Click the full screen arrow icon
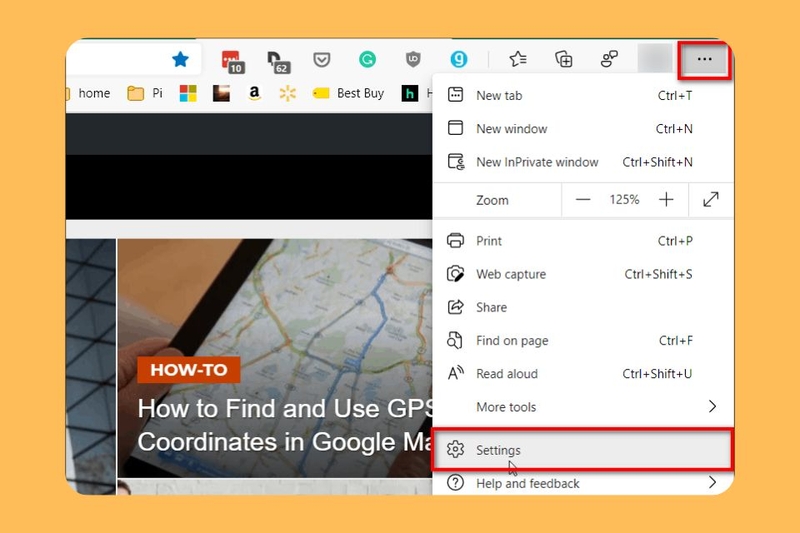Viewport: 800px width, 533px height. pos(711,199)
